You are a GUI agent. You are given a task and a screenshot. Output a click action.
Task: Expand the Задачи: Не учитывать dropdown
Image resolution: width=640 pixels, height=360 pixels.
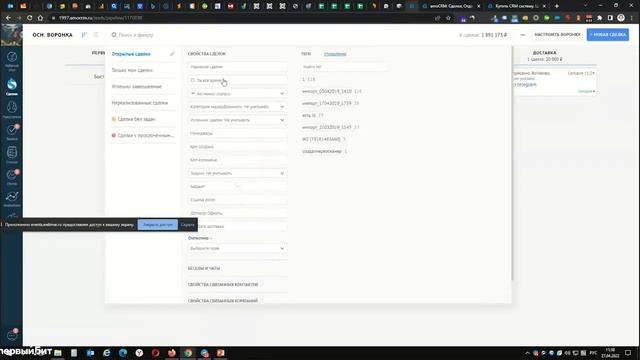click(237, 173)
